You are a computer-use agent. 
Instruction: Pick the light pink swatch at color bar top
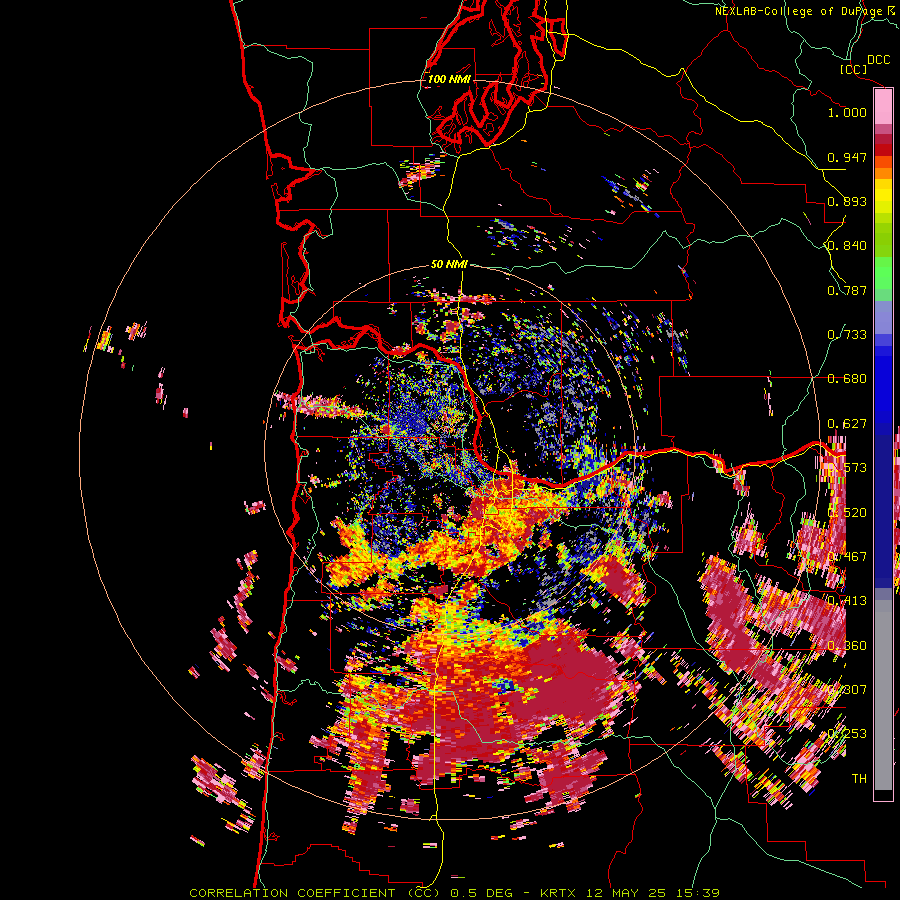tap(883, 106)
